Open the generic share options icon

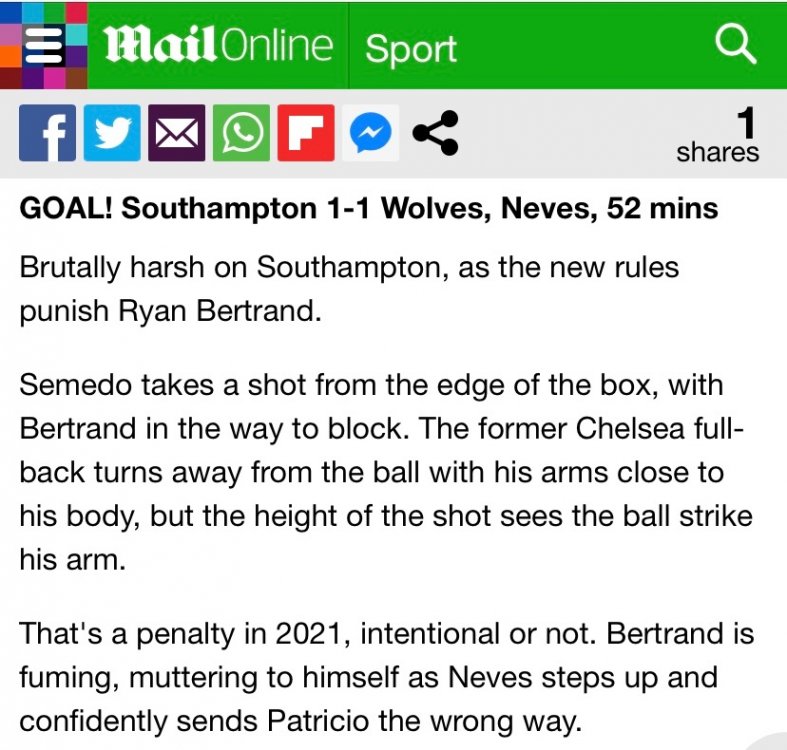pos(435,133)
